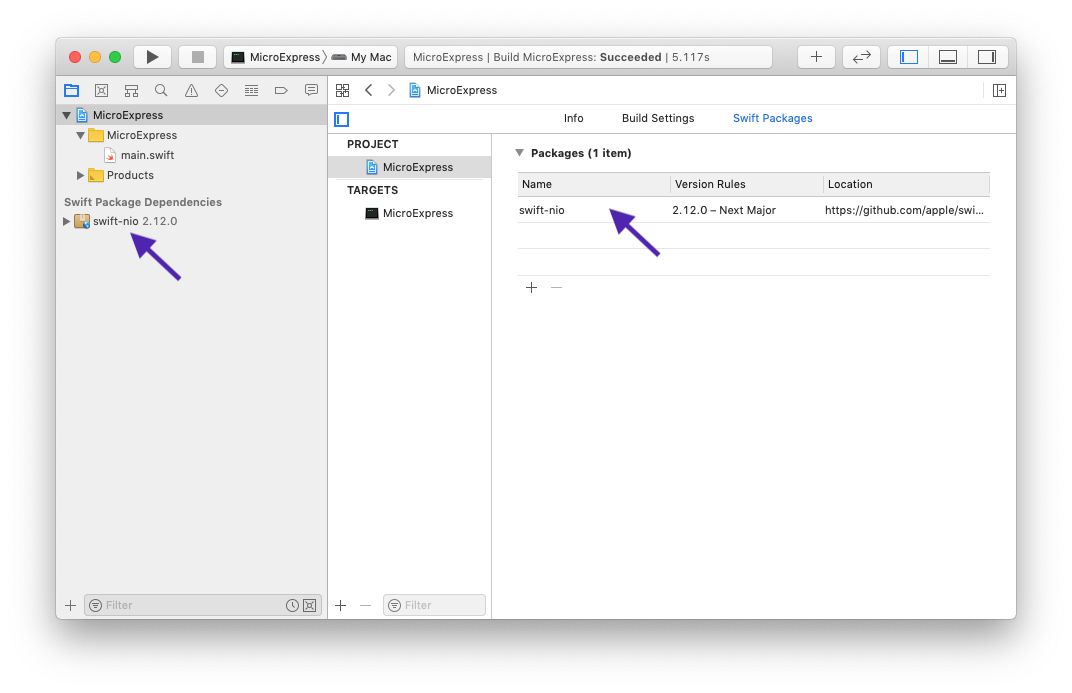Viewport: 1072px width, 693px height.
Task: Show only recently modified files
Action: [x=292, y=606]
